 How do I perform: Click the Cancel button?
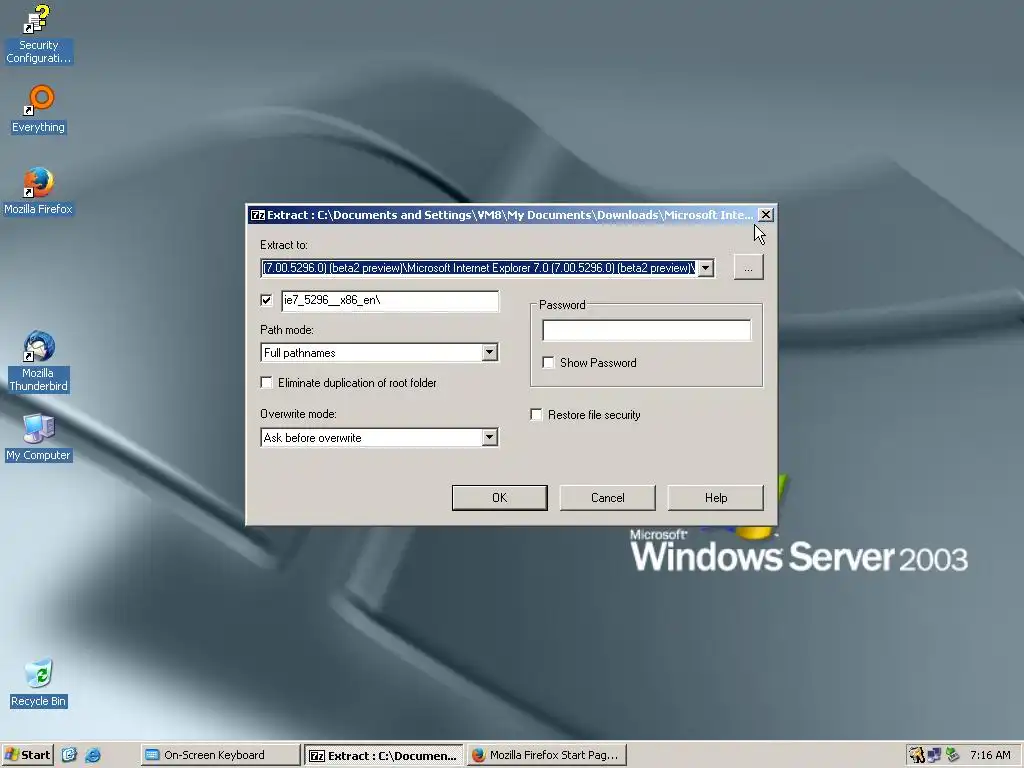607,498
